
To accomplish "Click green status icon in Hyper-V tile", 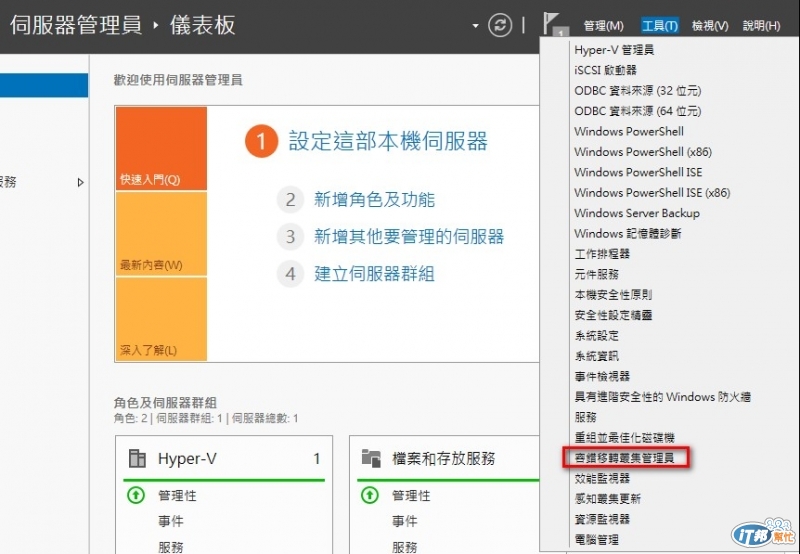I will [136, 495].
